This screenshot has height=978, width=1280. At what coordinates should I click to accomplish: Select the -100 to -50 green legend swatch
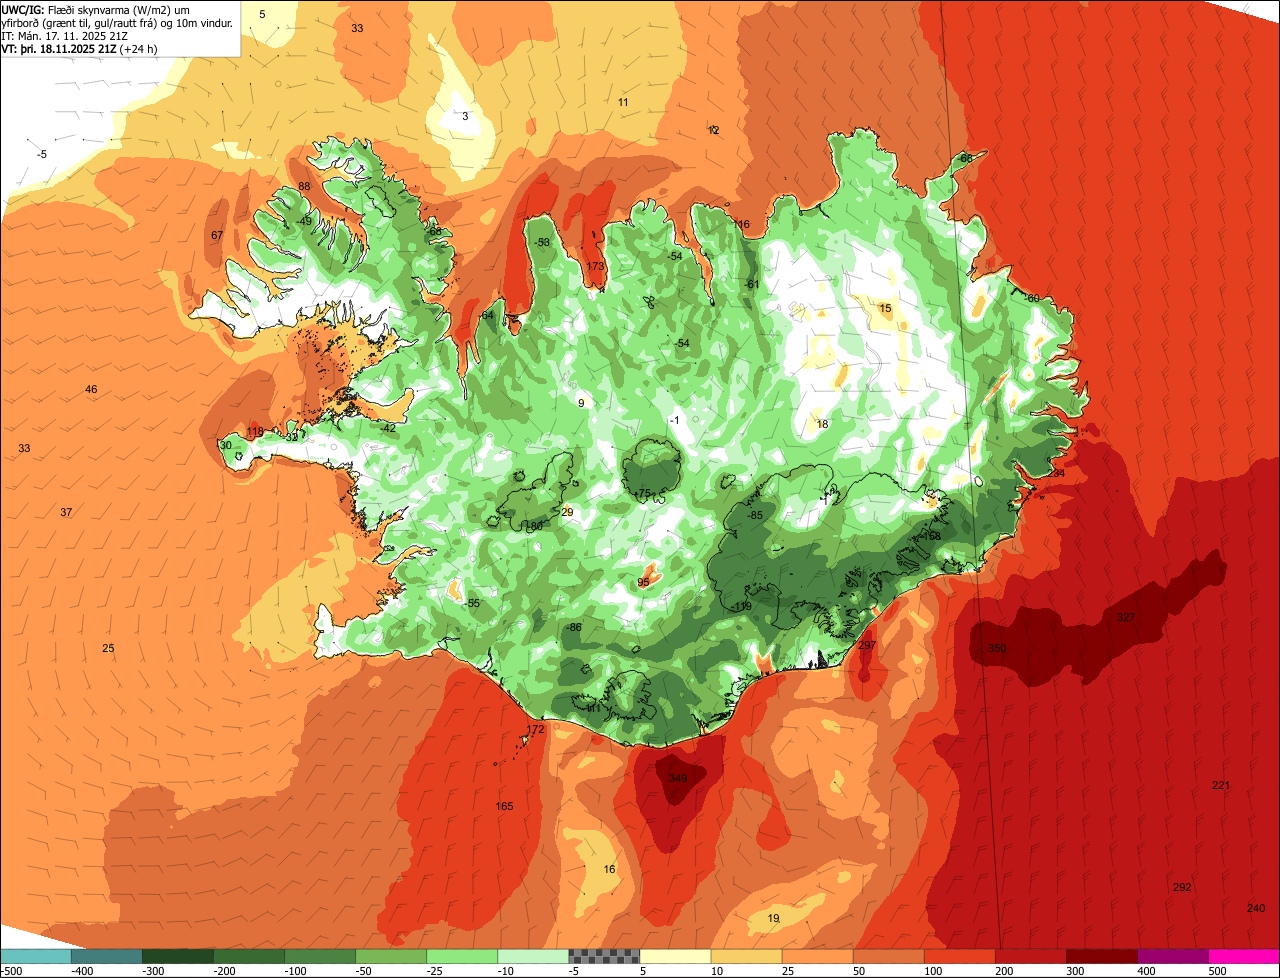pyautogui.click(x=320, y=956)
